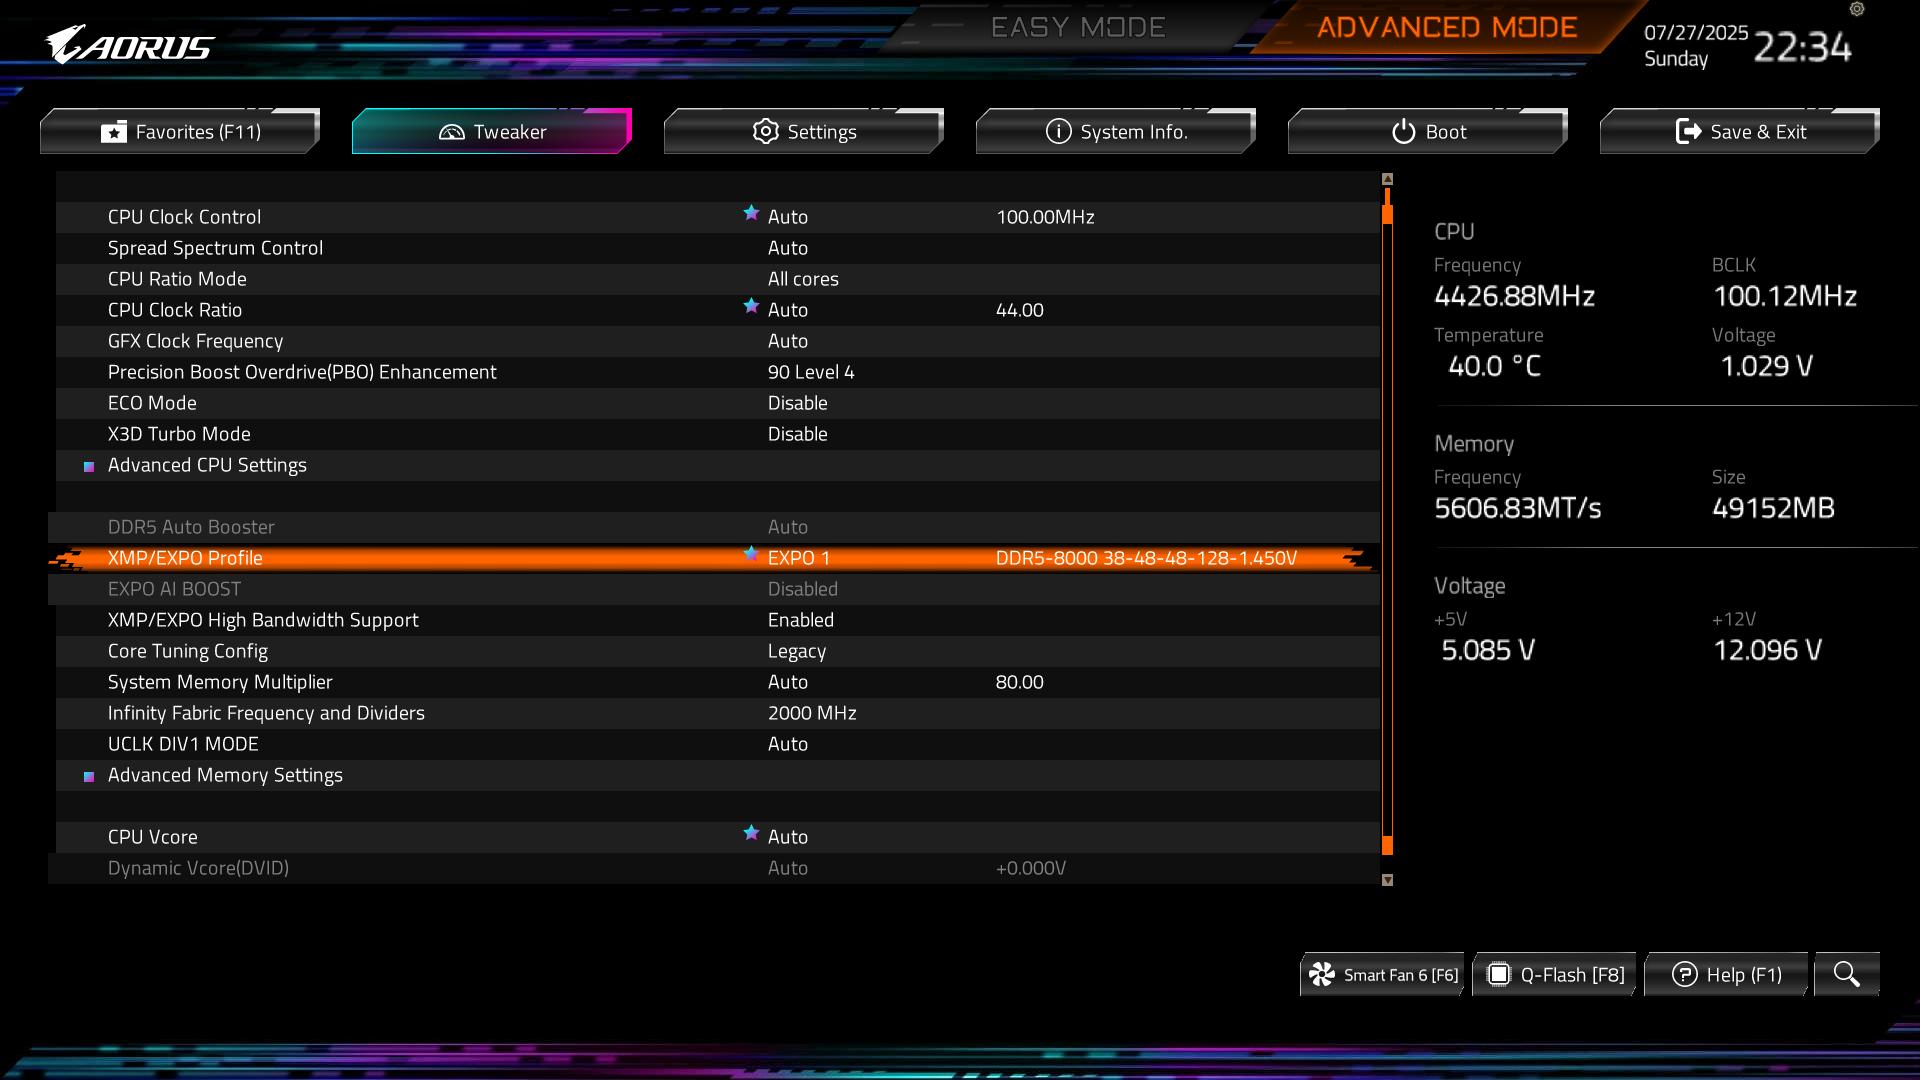
Task: Expand Advanced CPU Settings submenu
Action: coord(207,465)
